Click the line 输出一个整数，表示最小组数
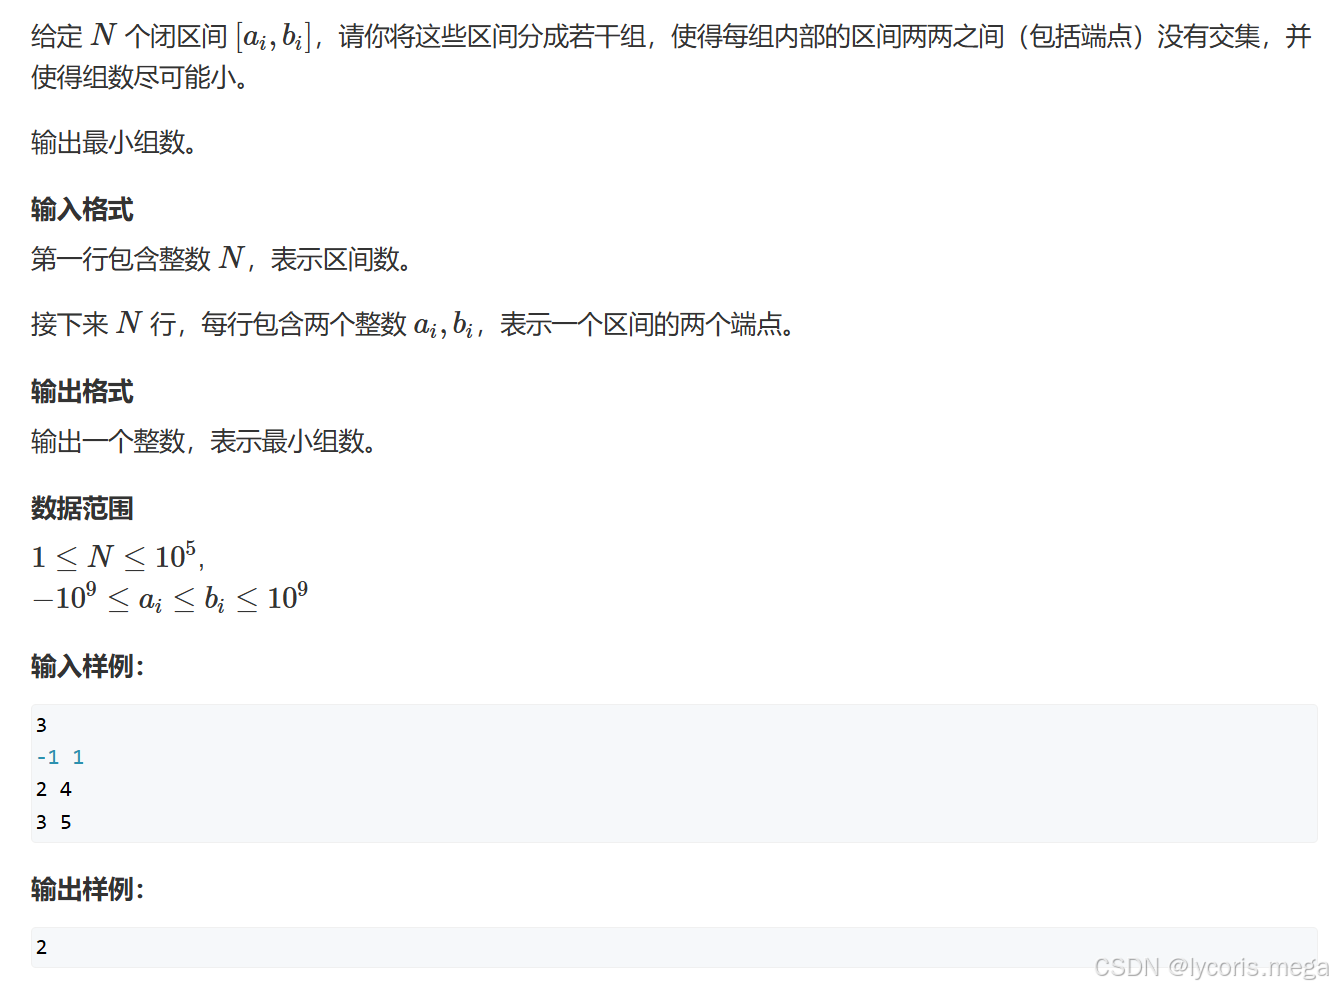 click(204, 442)
